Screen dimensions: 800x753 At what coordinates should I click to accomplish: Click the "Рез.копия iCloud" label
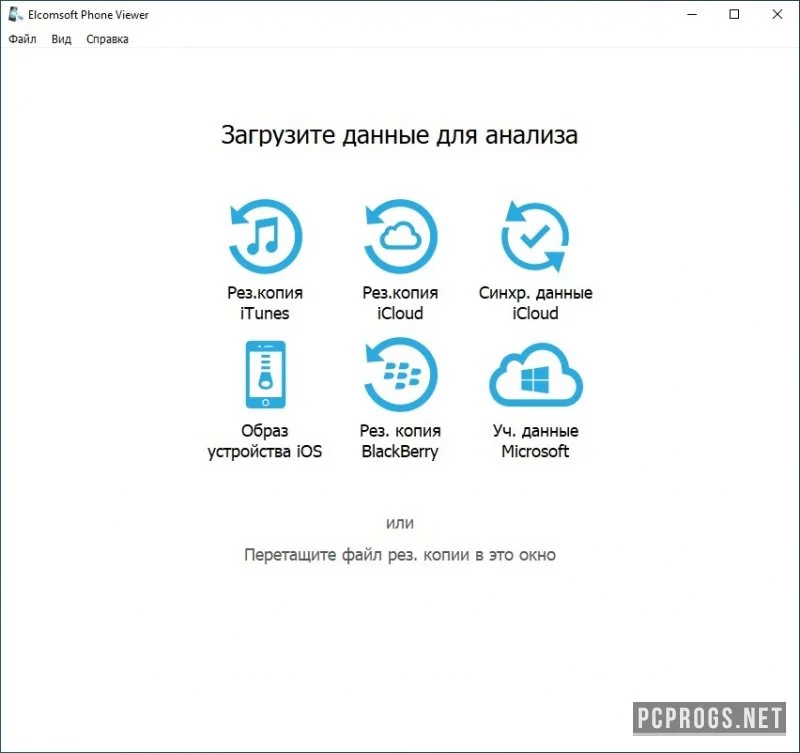click(401, 303)
